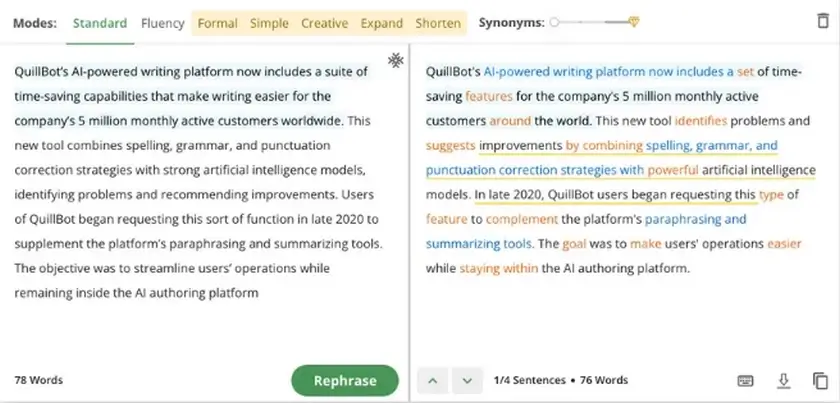Choose the Formal mode
The width and height of the screenshot is (840, 403).
218,23
